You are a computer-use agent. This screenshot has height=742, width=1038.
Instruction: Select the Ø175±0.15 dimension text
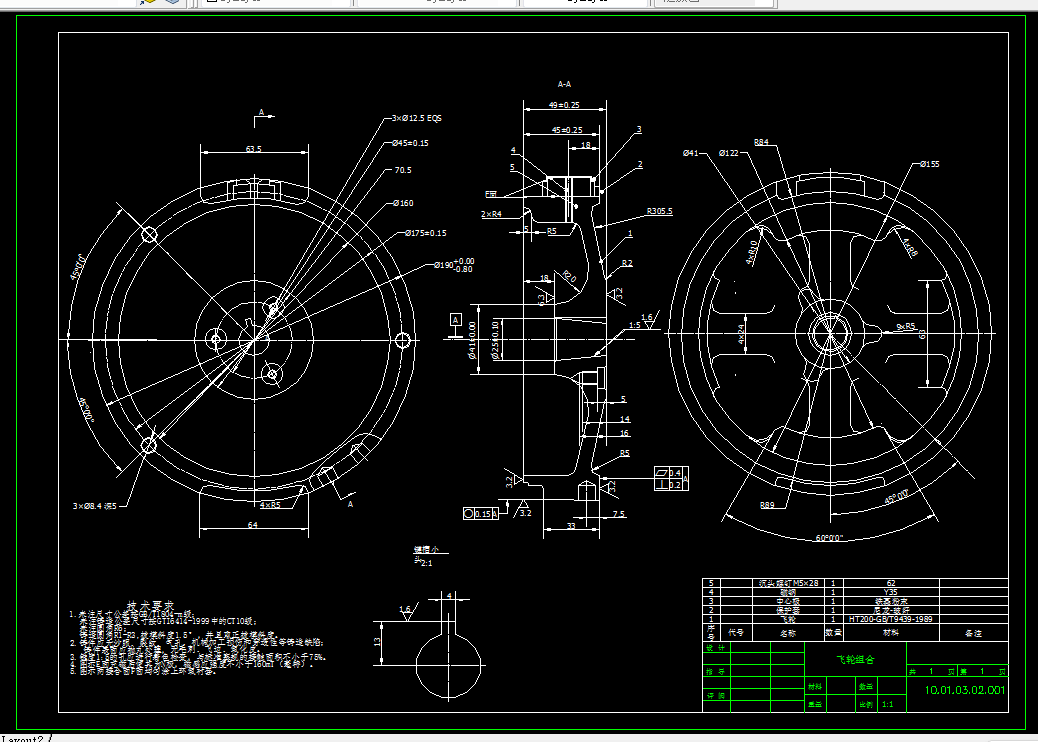(x=426, y=233)
